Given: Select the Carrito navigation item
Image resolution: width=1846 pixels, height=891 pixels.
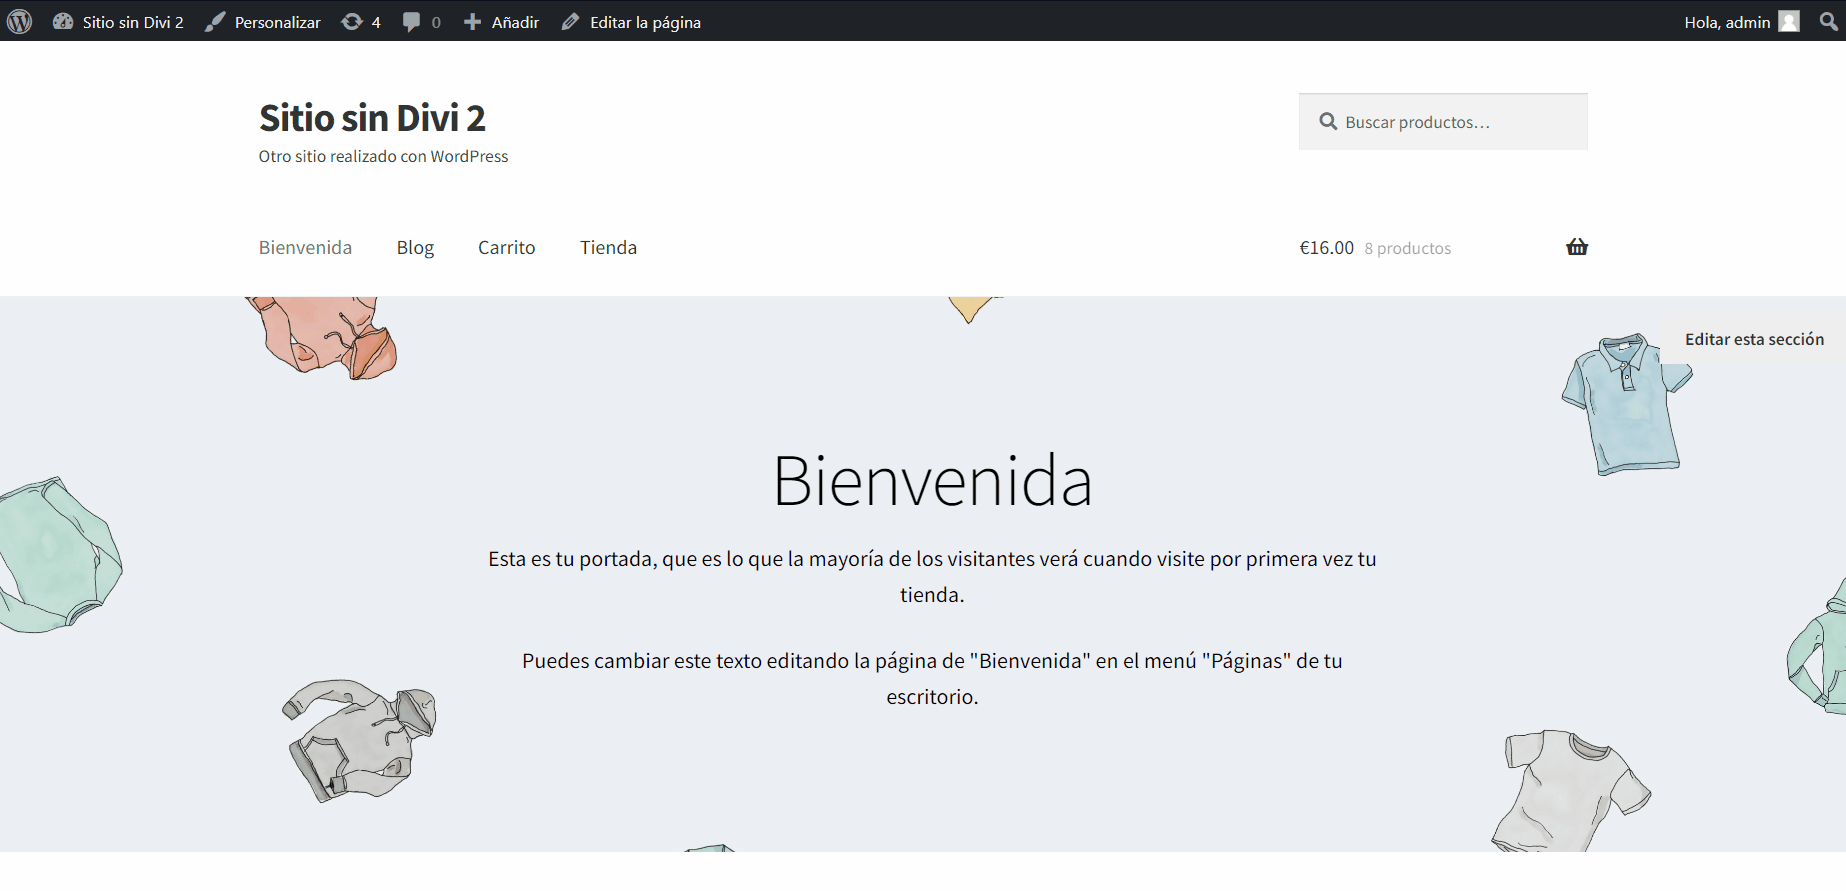Looking at the screenshot, I should [506, 247].
